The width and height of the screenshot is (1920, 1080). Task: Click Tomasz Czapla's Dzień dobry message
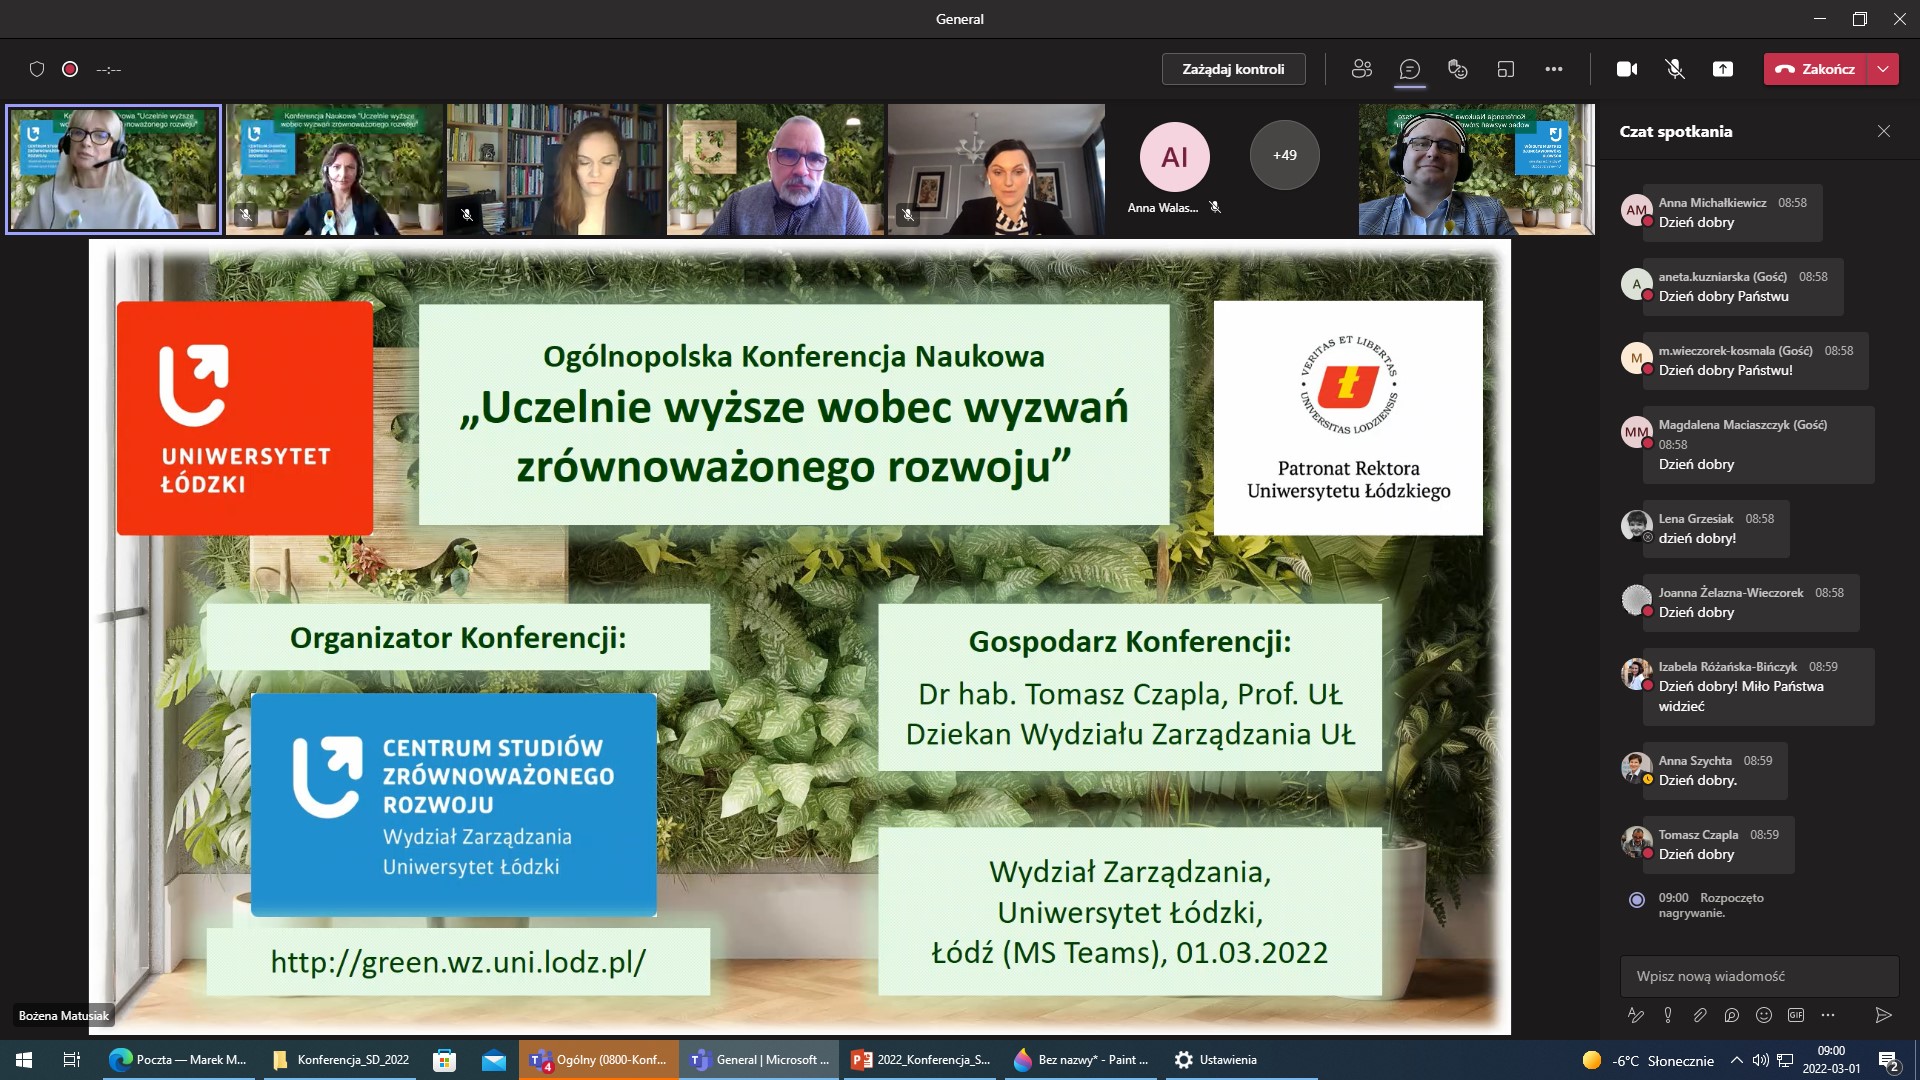(1718, 844)
